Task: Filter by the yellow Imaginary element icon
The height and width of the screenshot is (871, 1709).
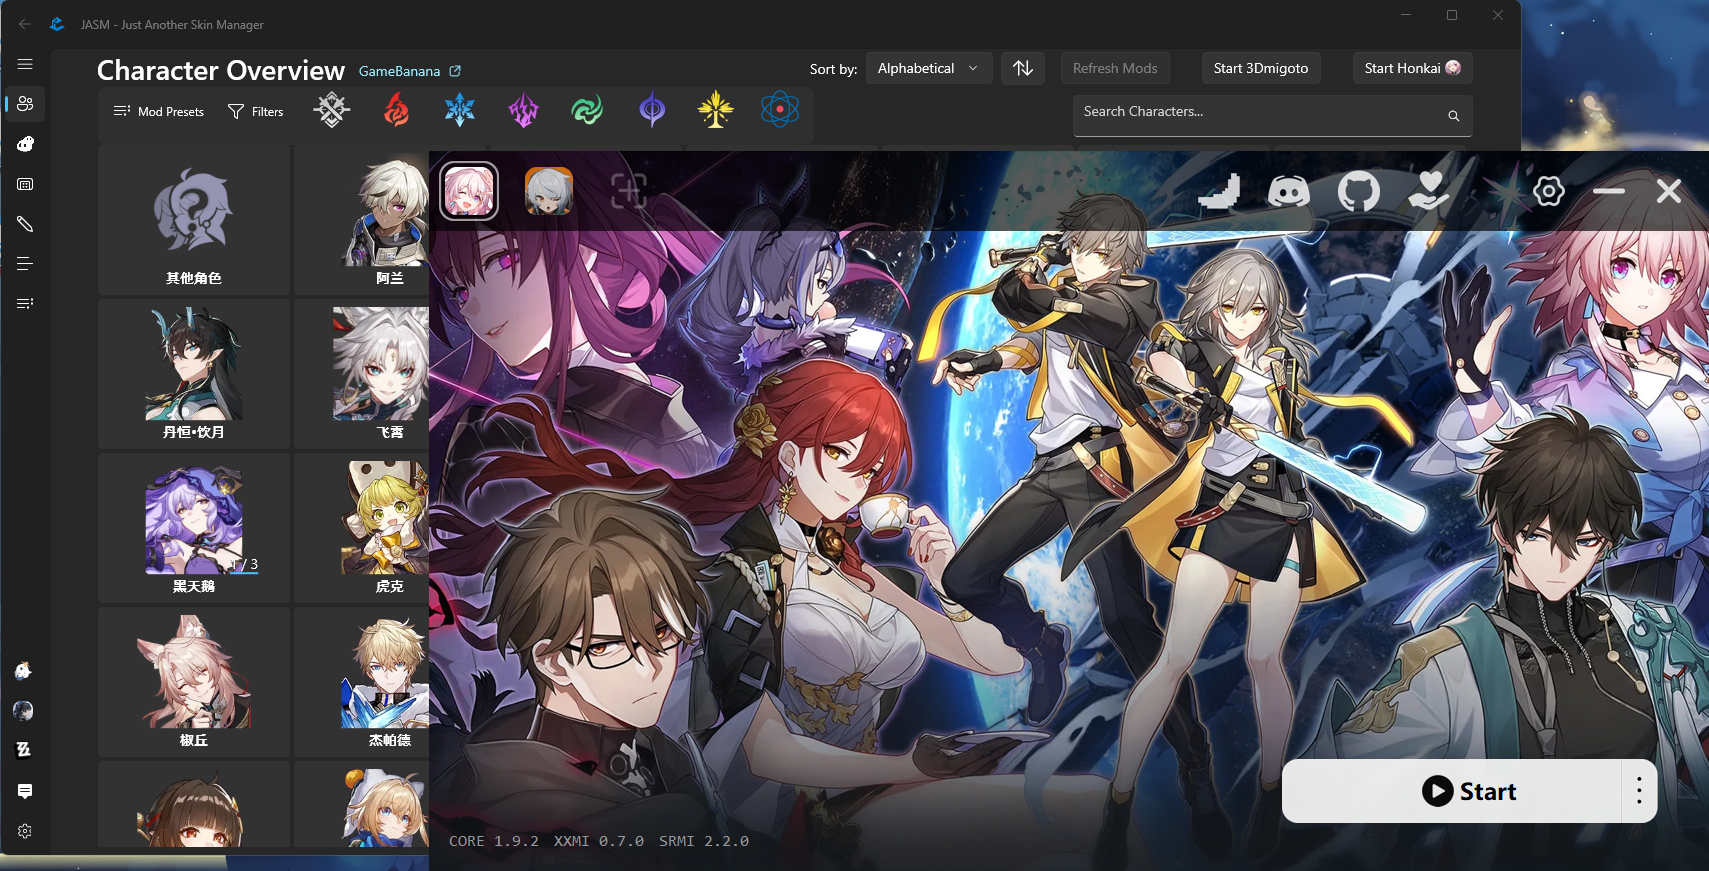Action: [x=716, y=110]
